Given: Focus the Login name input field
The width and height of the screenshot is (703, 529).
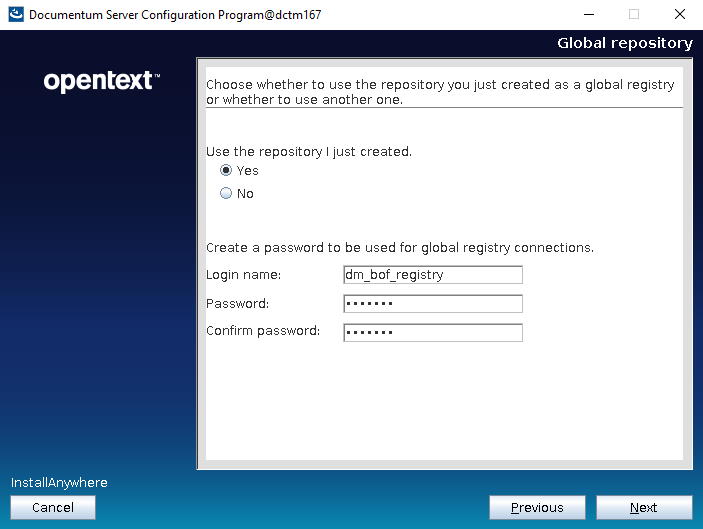Looking at the screenshot, I should tap(432, 275).
